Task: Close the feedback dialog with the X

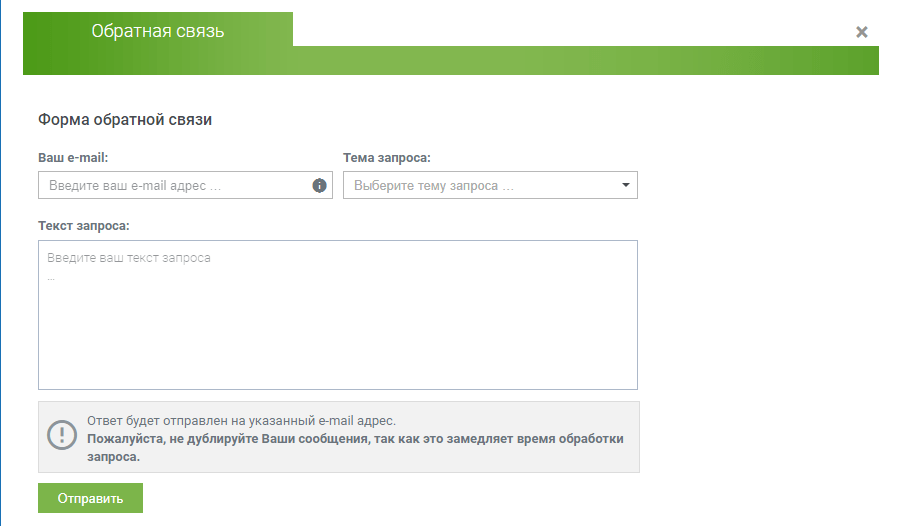Action: [861, 32]
